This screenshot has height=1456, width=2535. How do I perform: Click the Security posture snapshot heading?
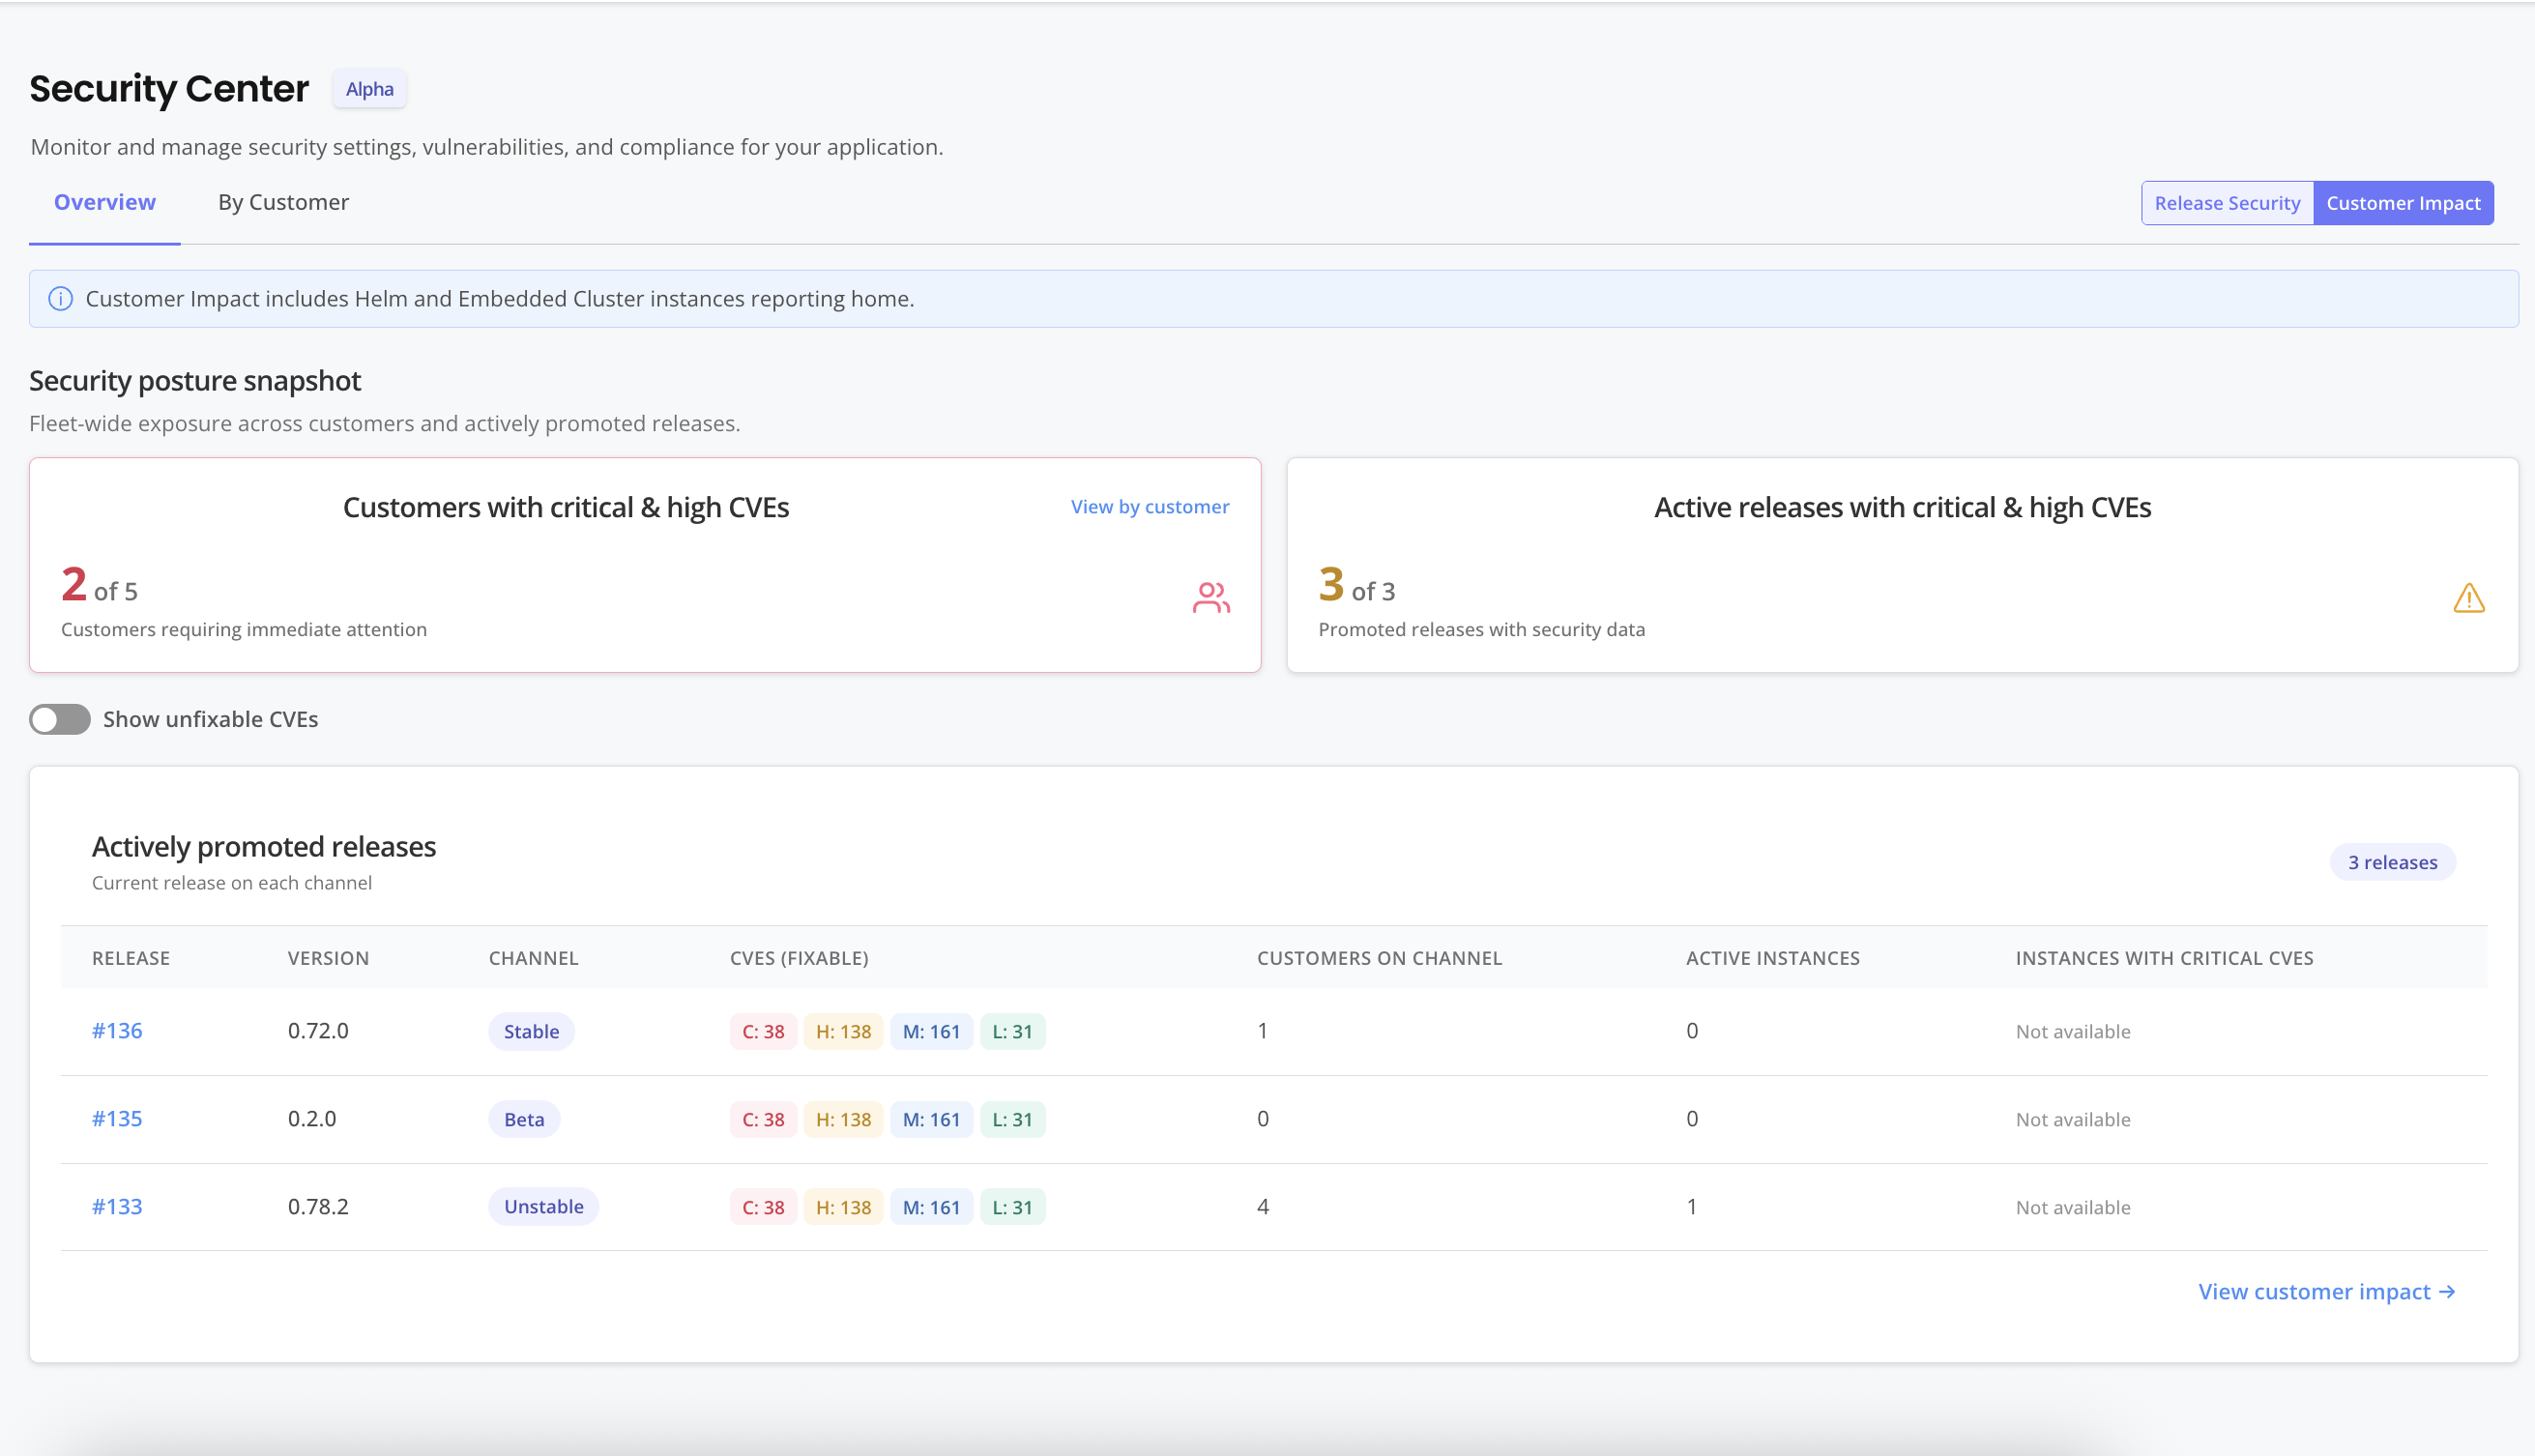point(195,380)
